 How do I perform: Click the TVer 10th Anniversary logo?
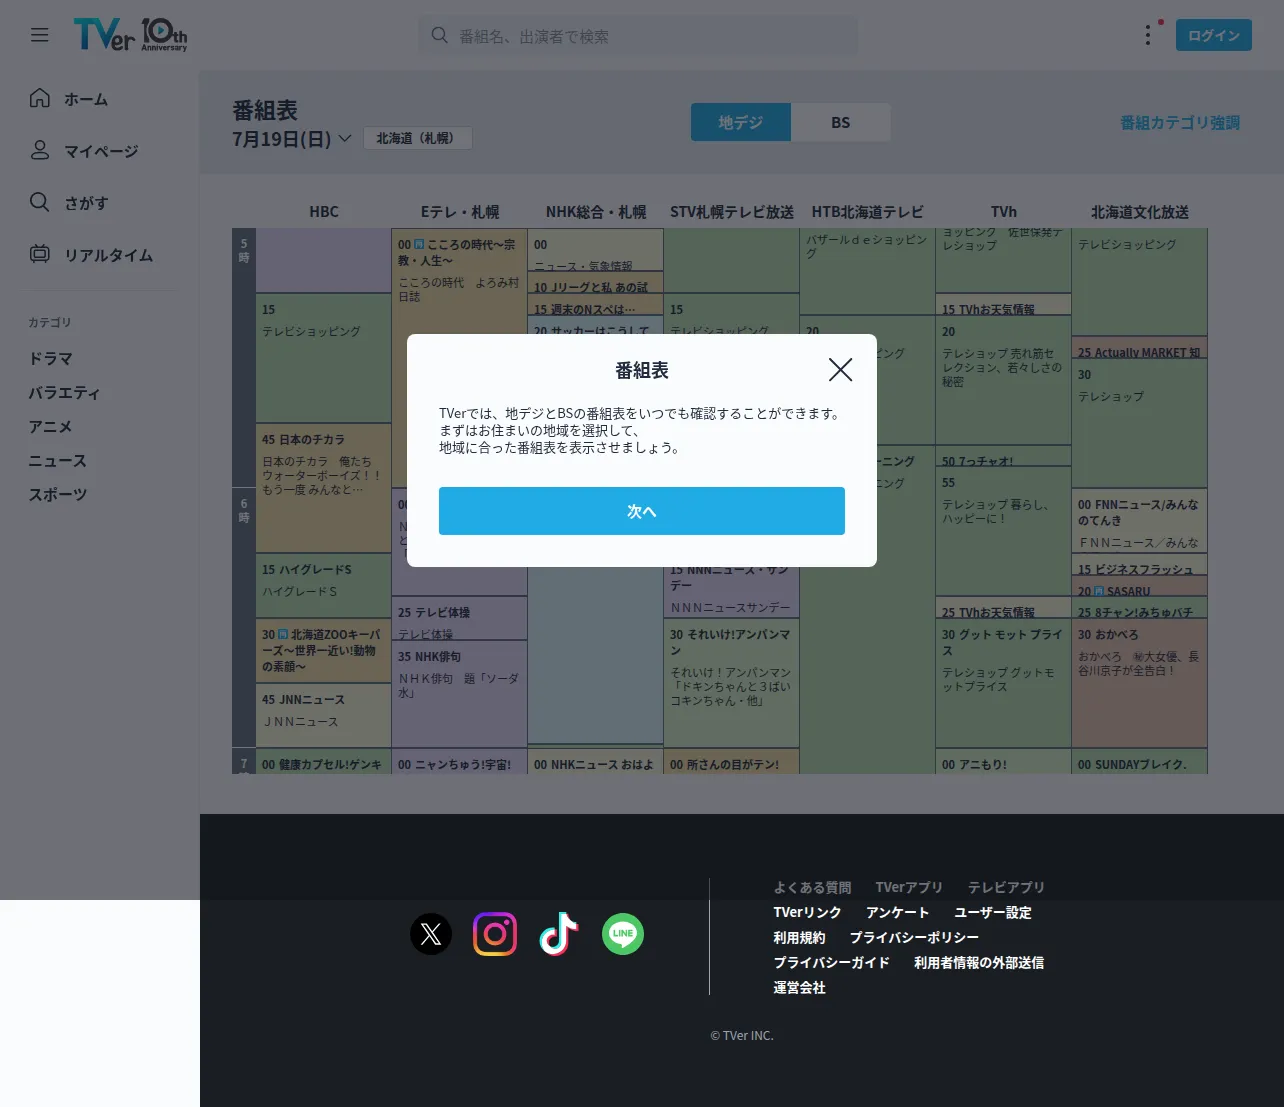pyautogui.click(x=130, y=35)
